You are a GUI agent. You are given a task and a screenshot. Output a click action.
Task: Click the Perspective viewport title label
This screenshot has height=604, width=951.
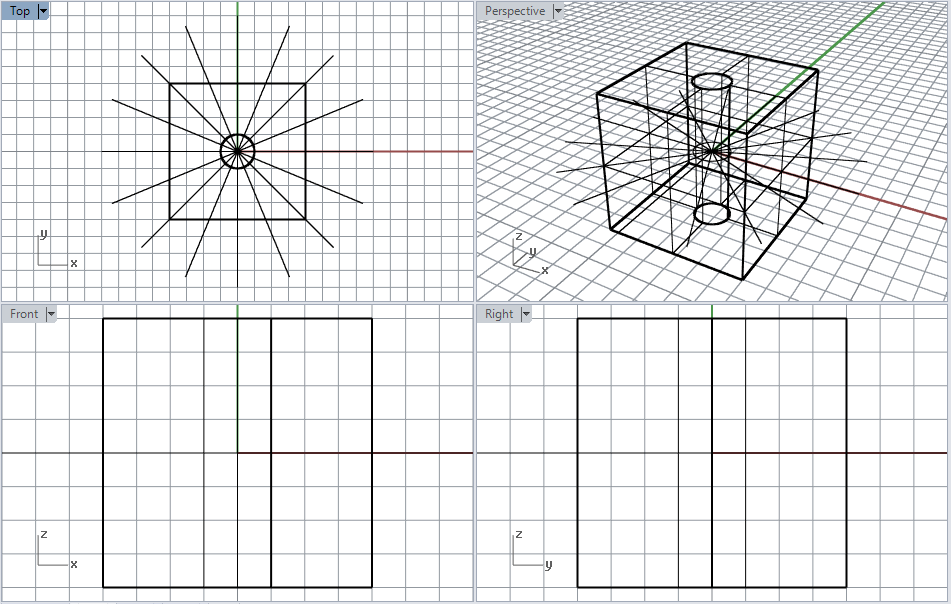[x=514, y=11]
